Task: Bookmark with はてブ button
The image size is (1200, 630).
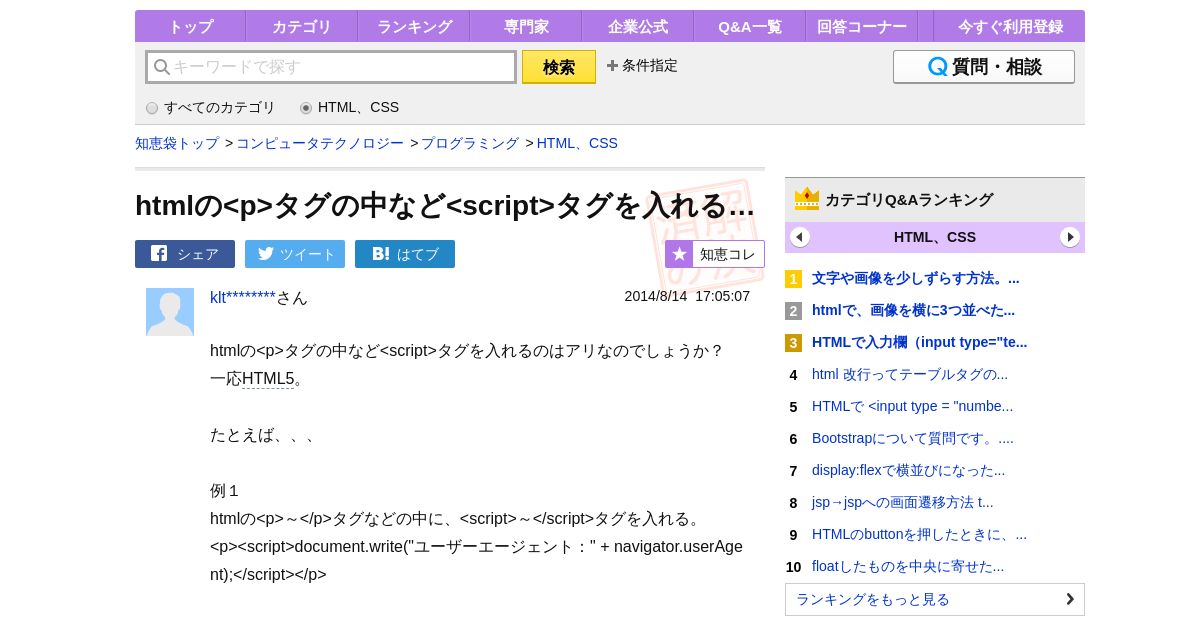Action: tap(405, 254)
